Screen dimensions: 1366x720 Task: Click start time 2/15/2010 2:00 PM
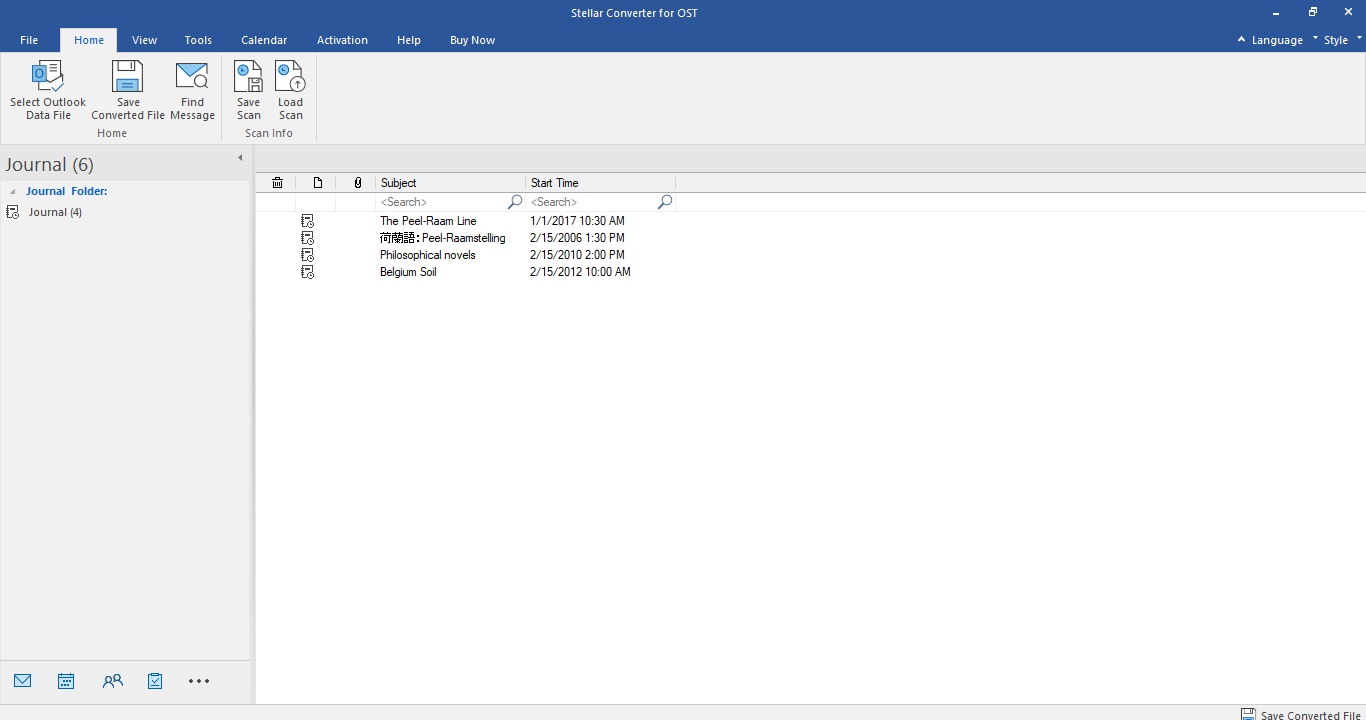[x=578, y=255]
